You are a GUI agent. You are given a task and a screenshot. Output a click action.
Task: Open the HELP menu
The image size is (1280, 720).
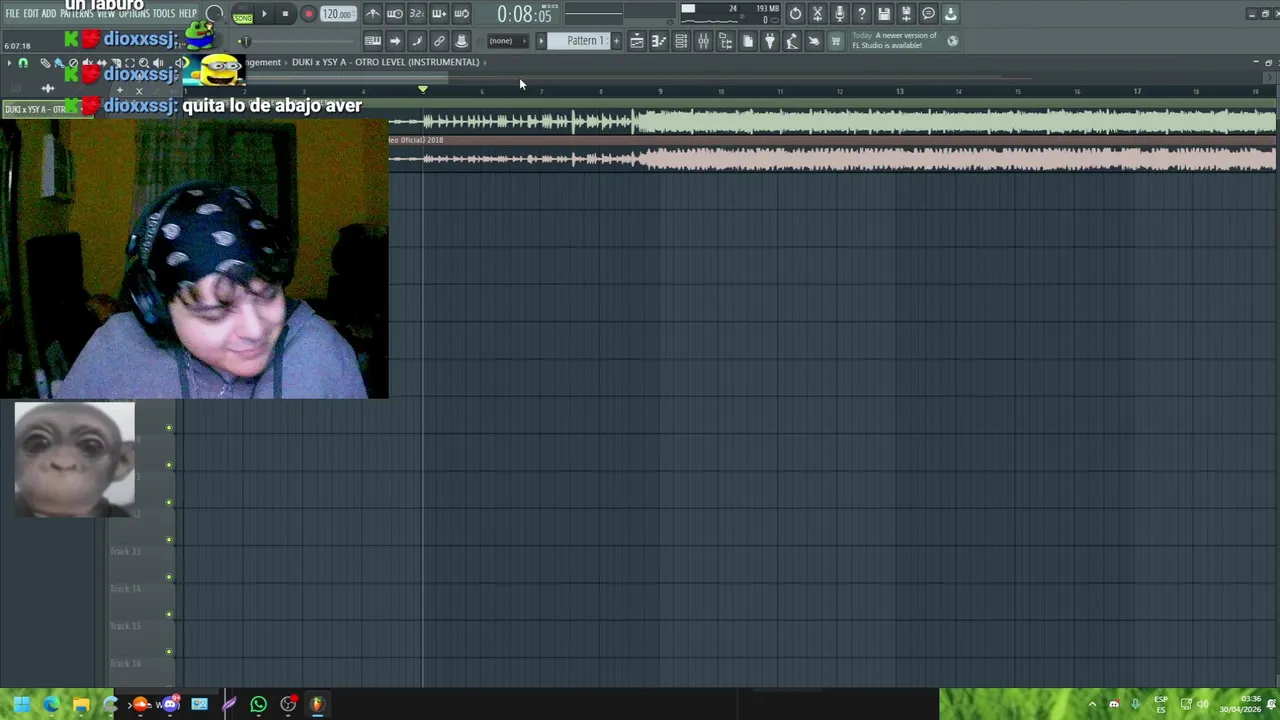pyautogui.click(x=188, y=14)
